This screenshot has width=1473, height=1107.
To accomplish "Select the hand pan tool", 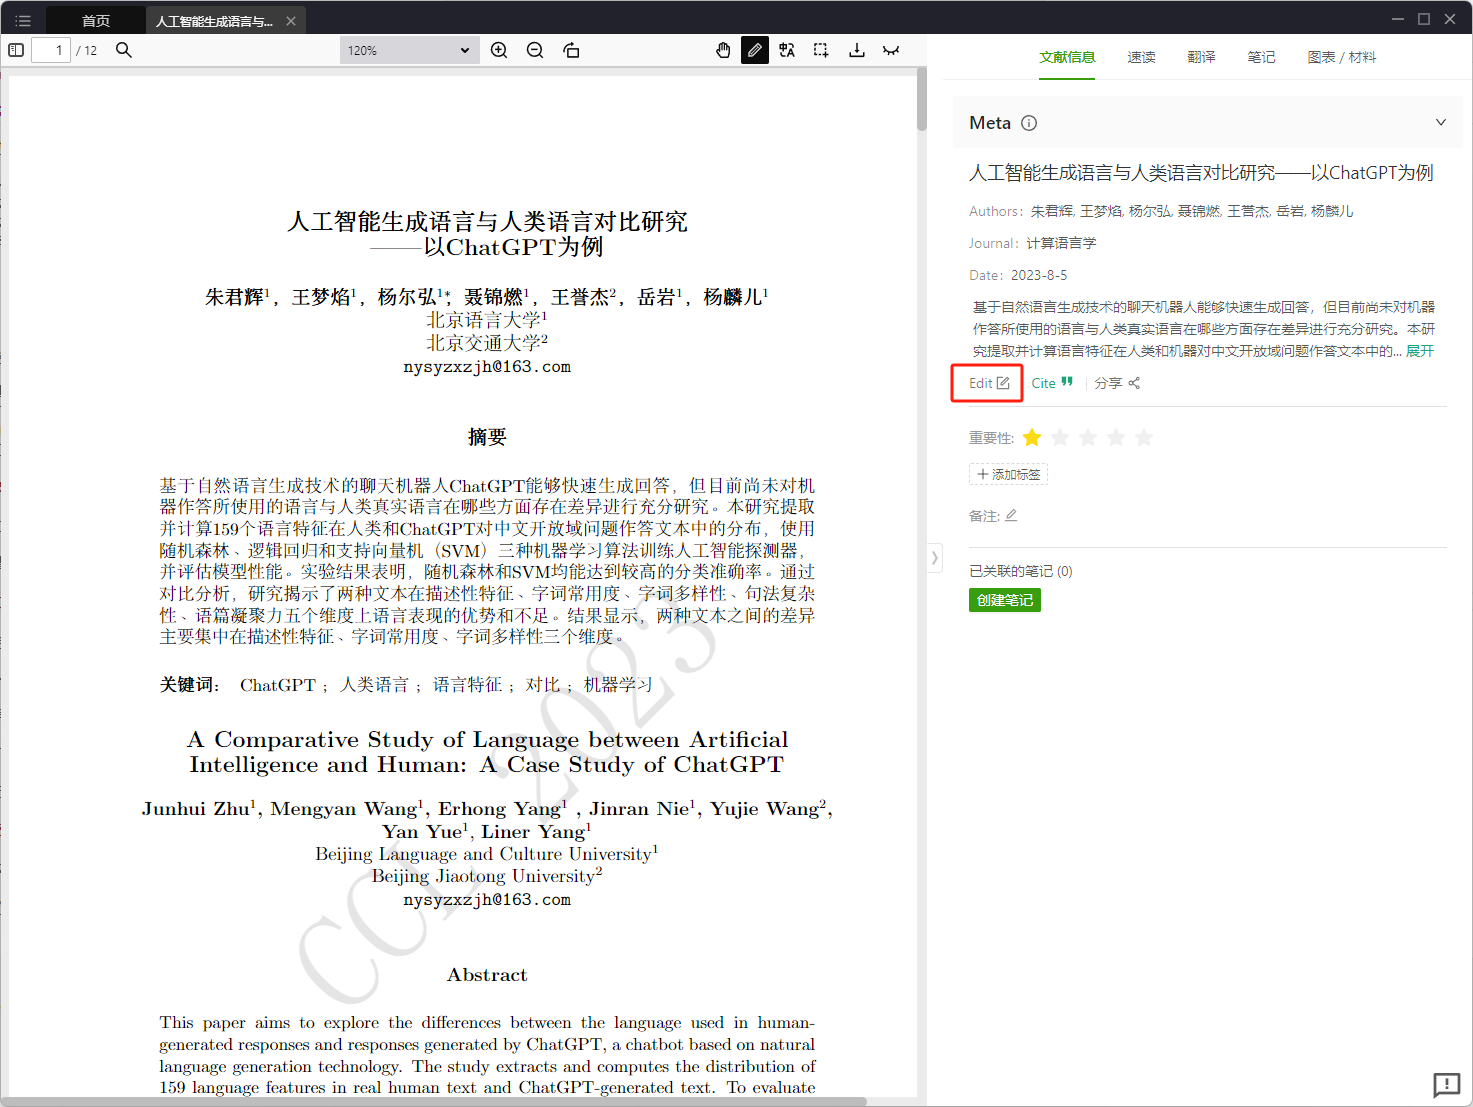I will (x=723, y=50).
